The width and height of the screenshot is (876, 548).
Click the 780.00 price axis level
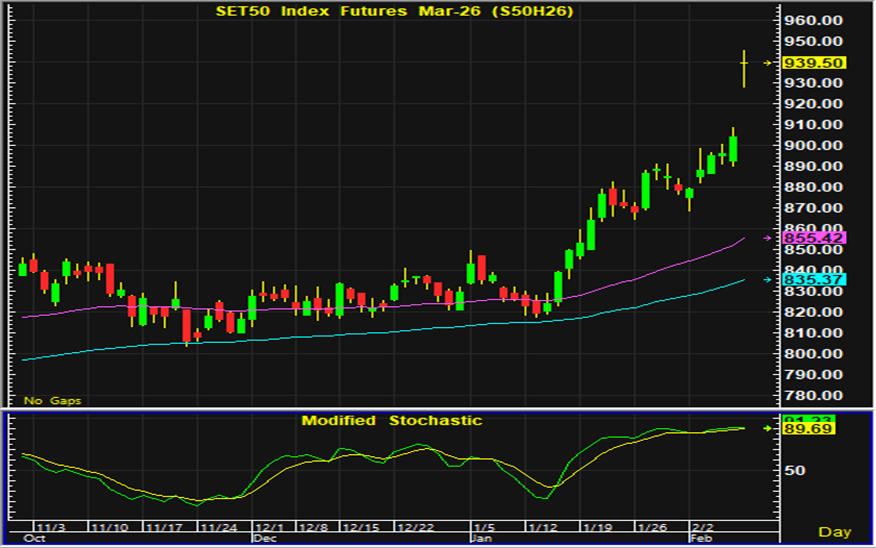[814, 374]
